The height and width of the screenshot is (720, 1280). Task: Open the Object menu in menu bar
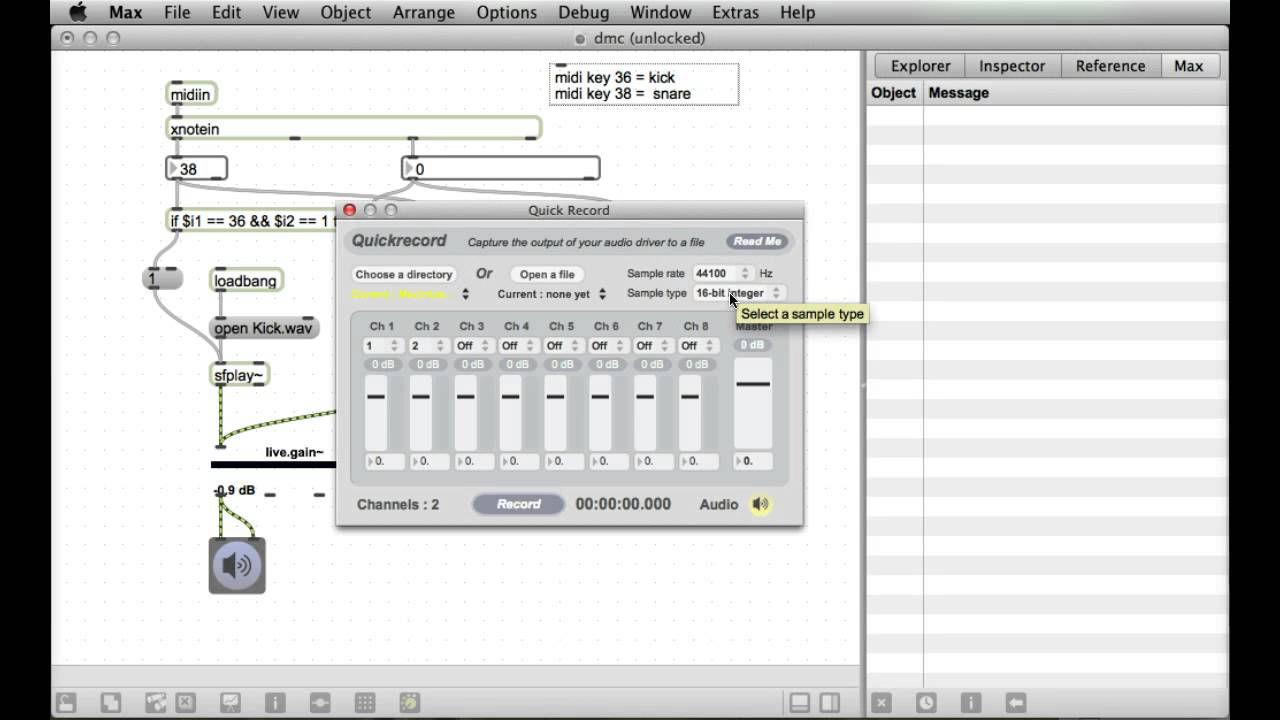[346, 12]
